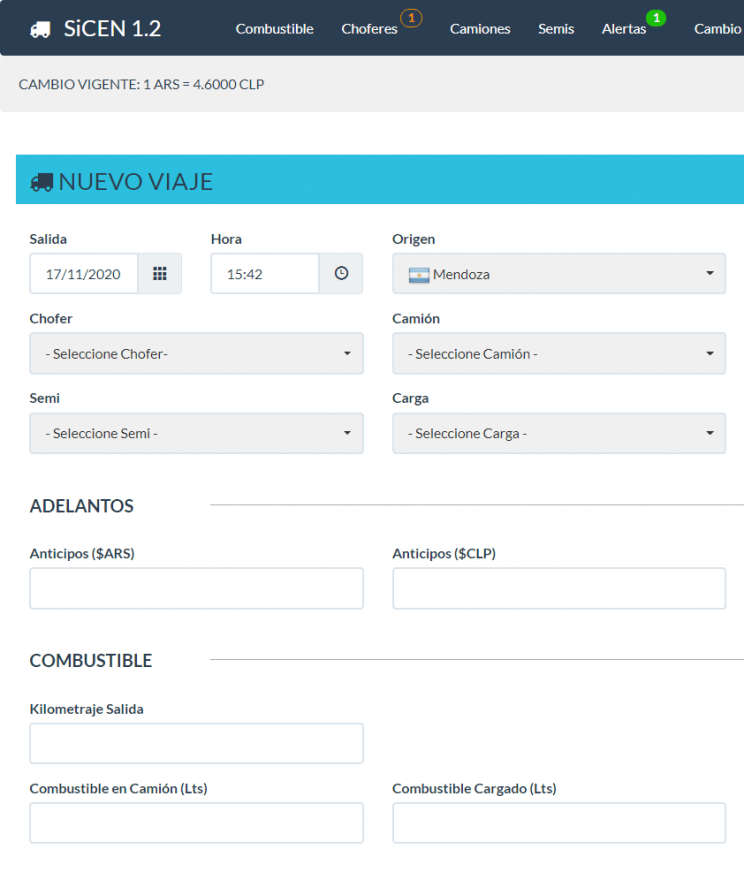The height and width of the screenshot is (872, 744).
Task: Open the Combustible menu
Action: (275, 29)
